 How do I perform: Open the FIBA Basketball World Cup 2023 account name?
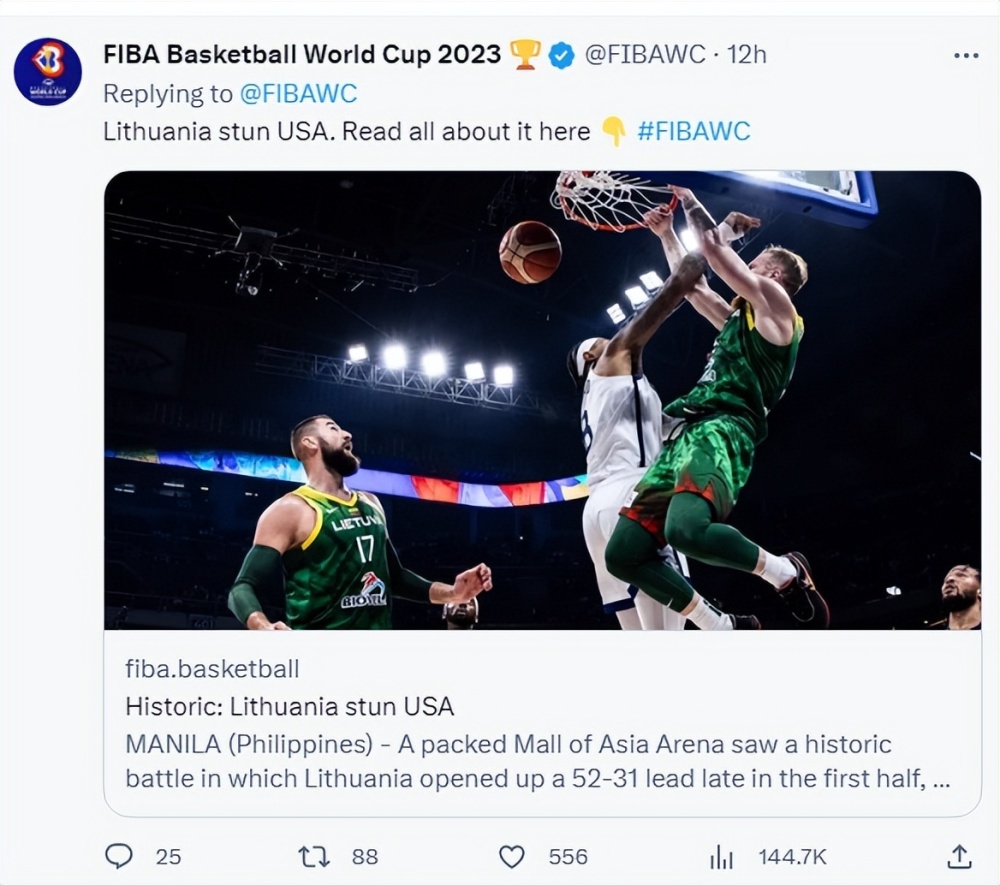click(x=301, y=54)
